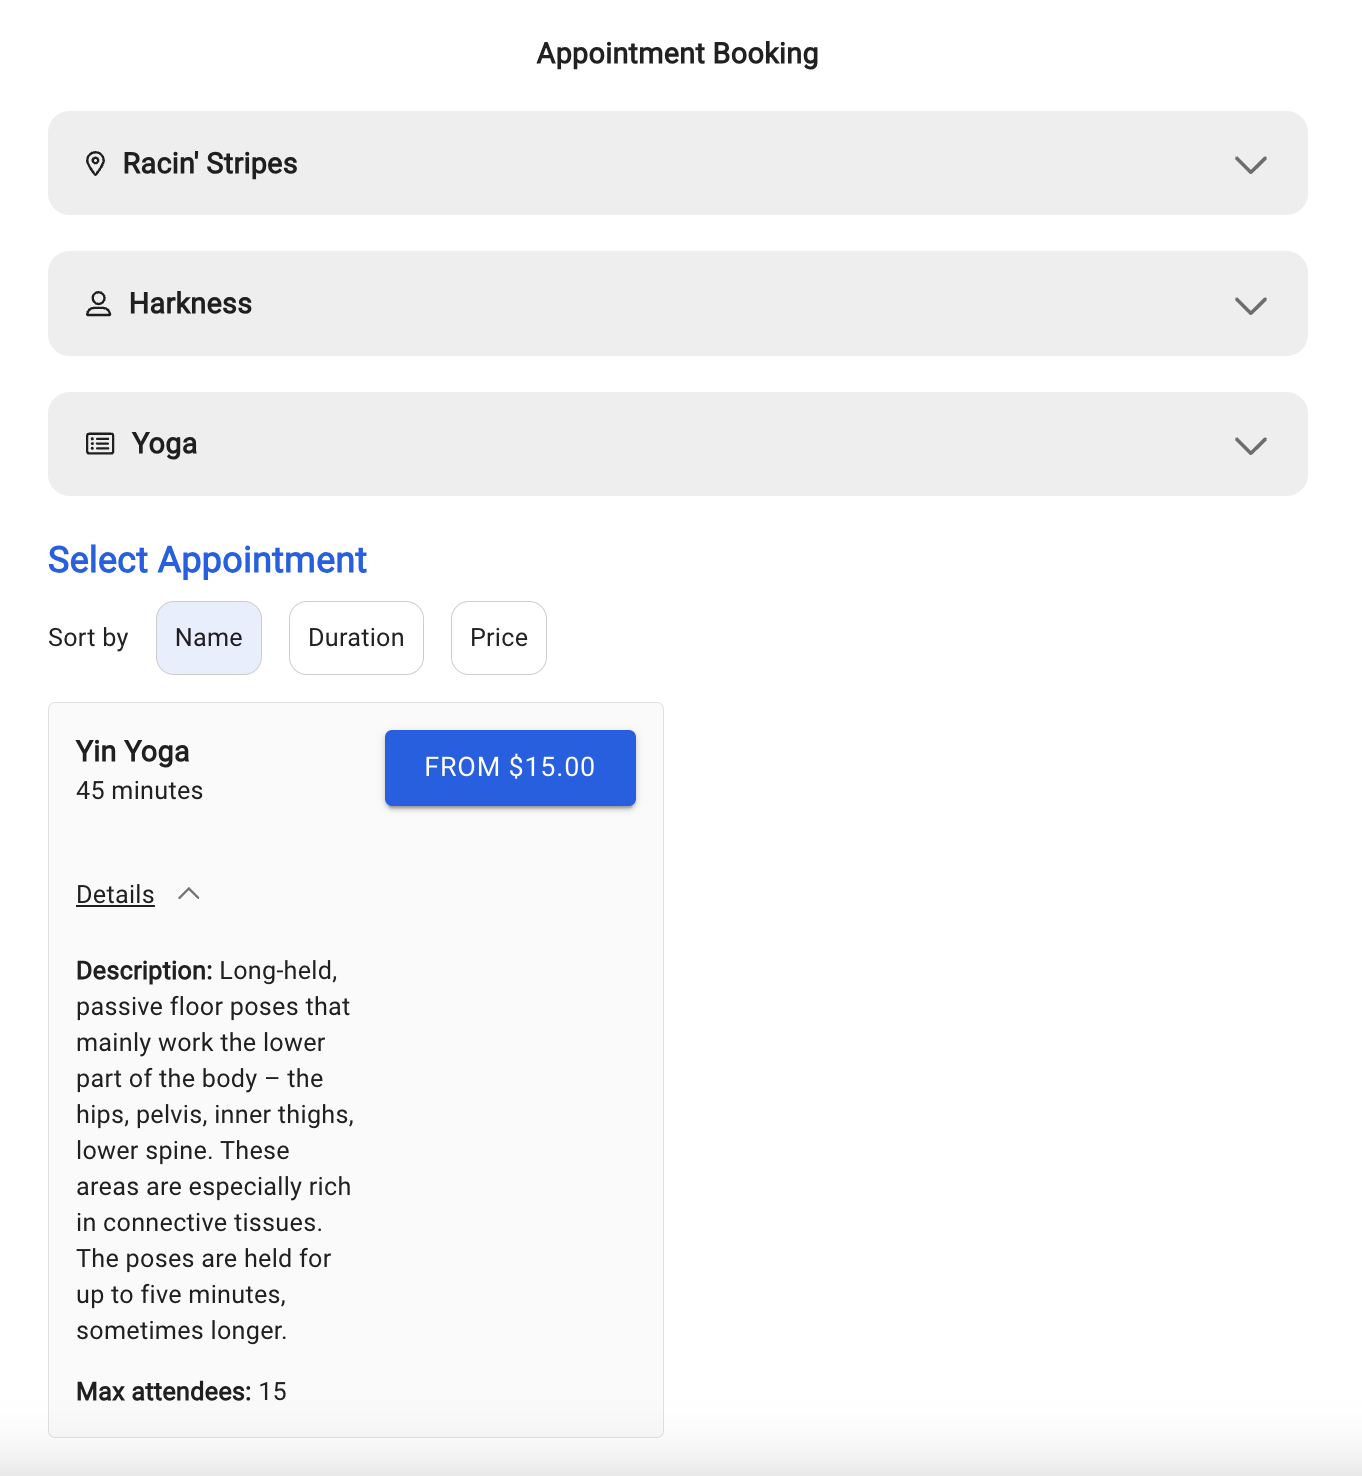Sort appointments by Duration
This screenshot has height=1476, width=1362.
coord(356,638)
